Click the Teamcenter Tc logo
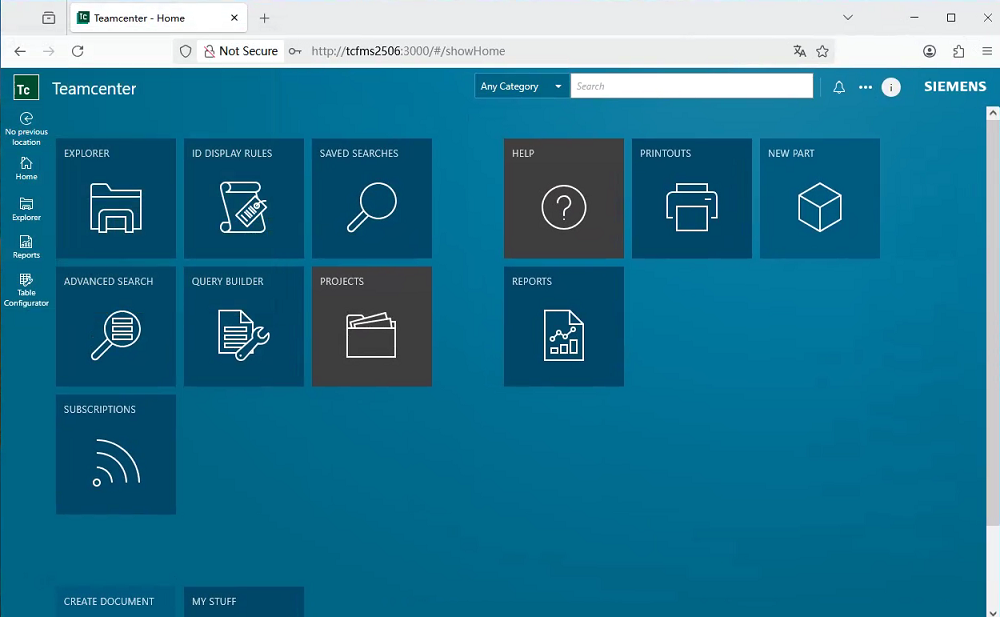This screenshot has width=1000, height=617. (x=26, y=87)
